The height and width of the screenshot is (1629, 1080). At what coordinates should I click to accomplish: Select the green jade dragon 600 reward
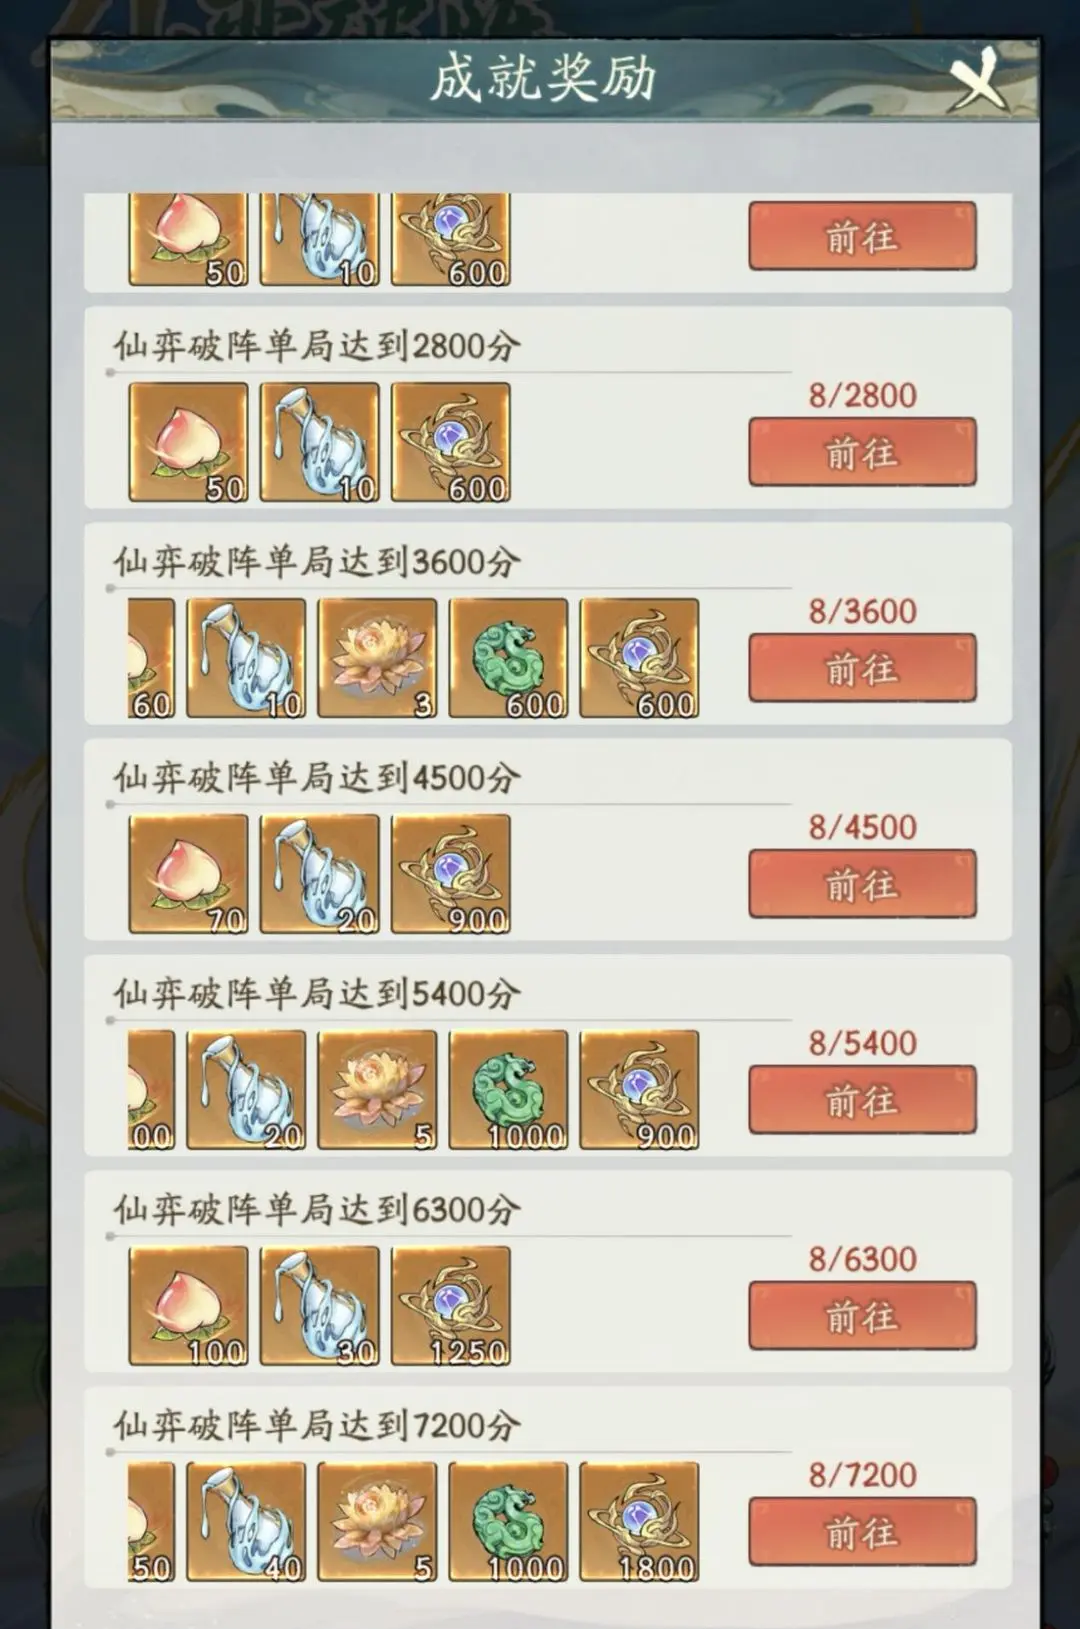coord(508,658)
